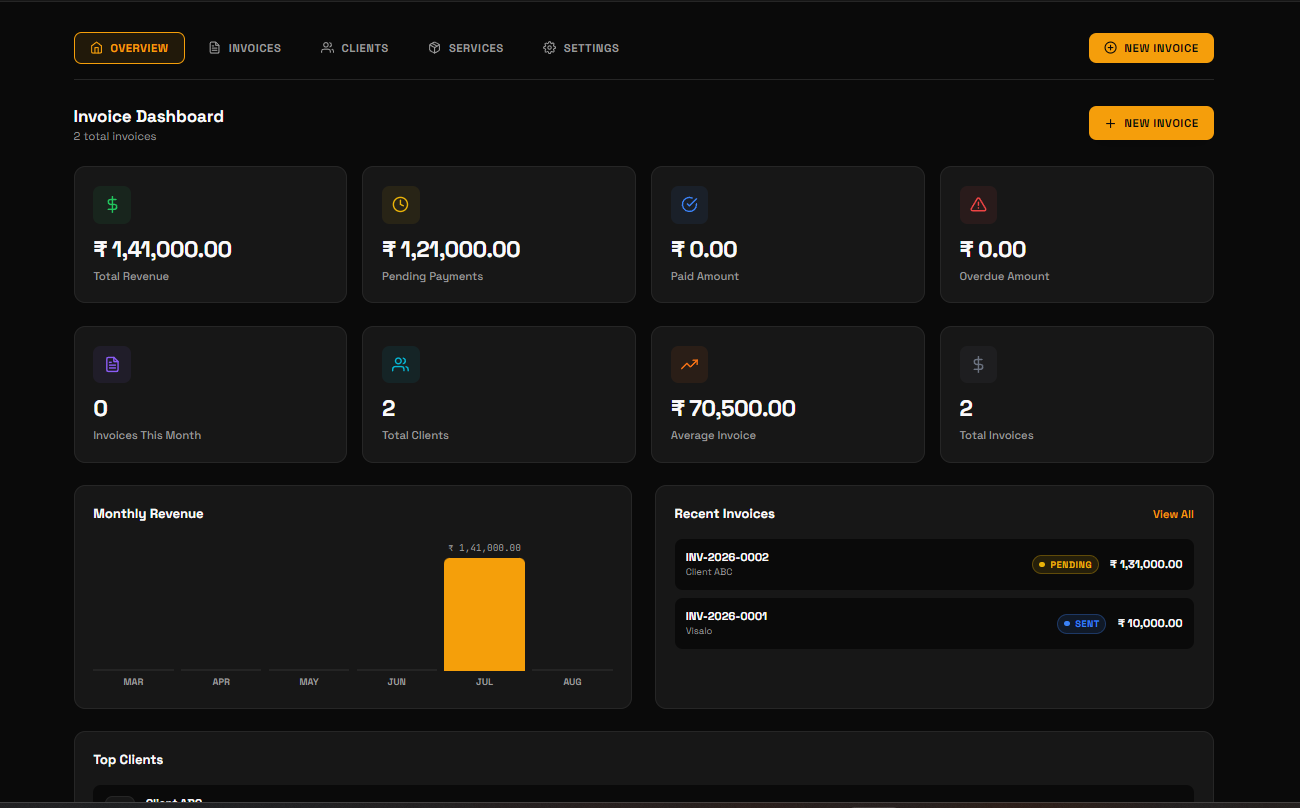This screenshot has height=808, width=1300.
Task: Click the ₹ 1,41,000.00 label above chart bar
Action: 484,548
